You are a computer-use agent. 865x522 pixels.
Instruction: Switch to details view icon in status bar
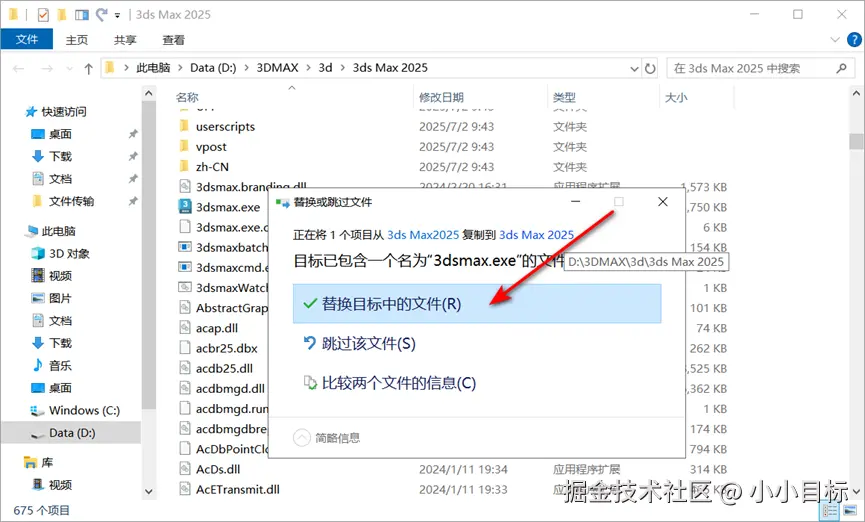pyautogui.click(x=830, y=511)
